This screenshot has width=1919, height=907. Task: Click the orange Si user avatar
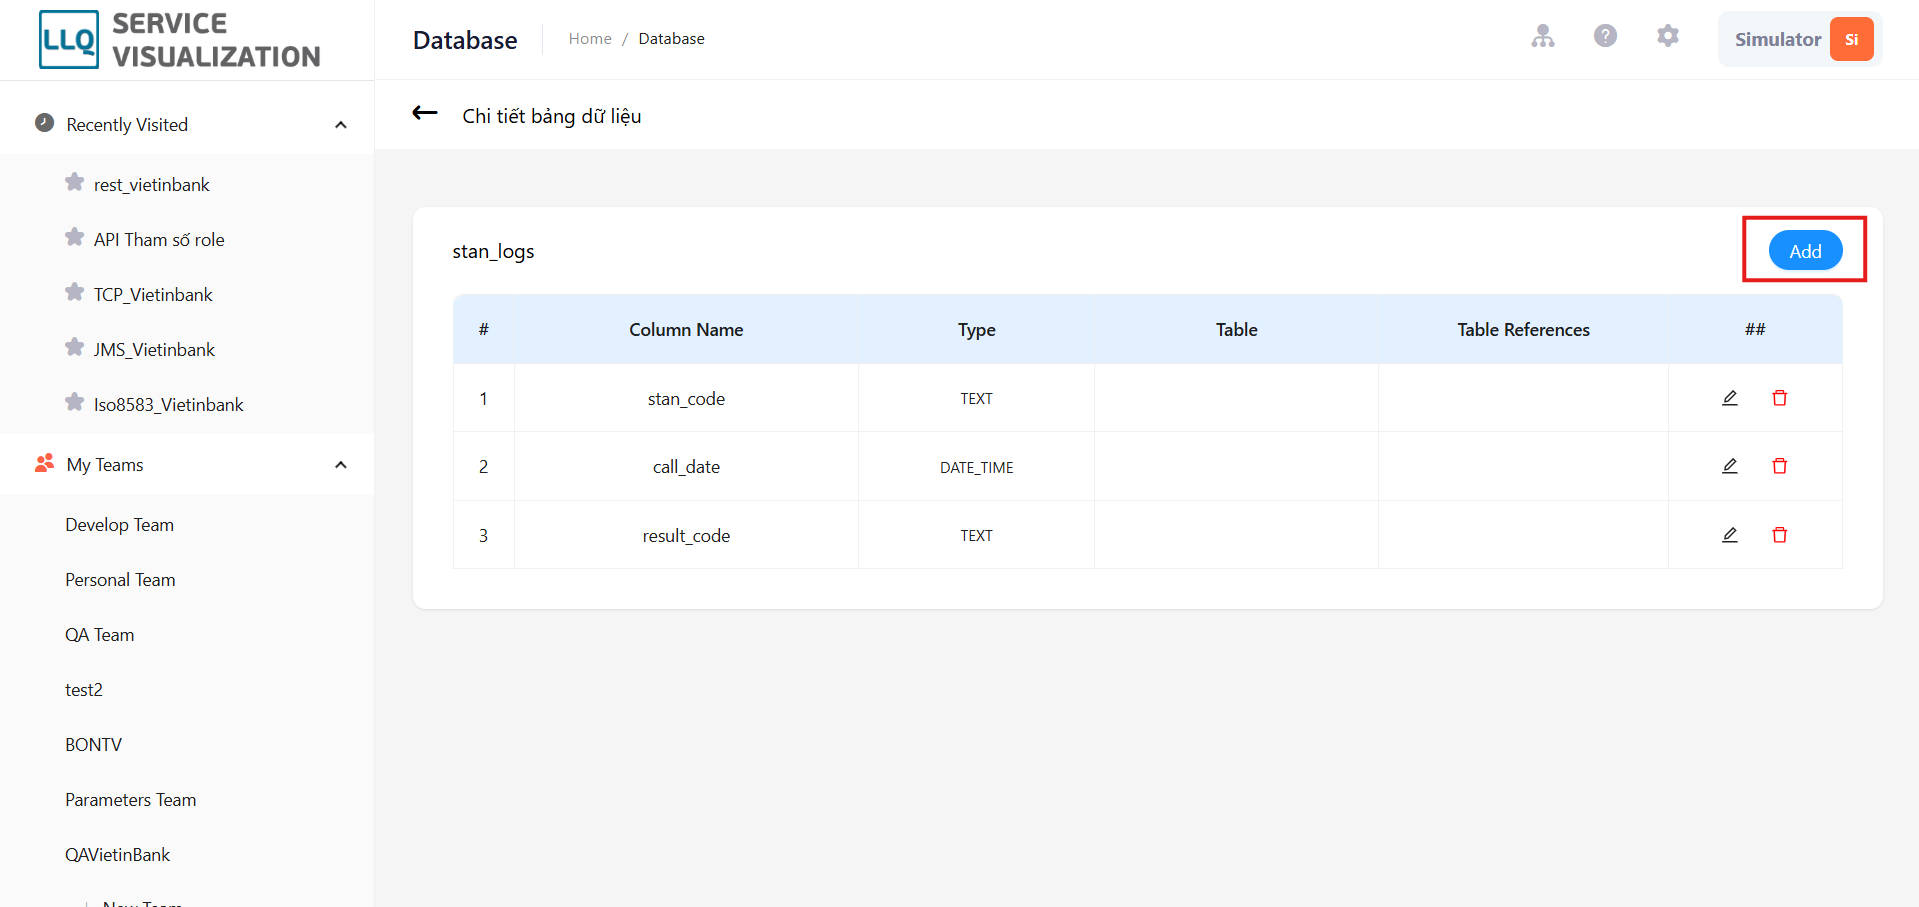click(1851, 40)
